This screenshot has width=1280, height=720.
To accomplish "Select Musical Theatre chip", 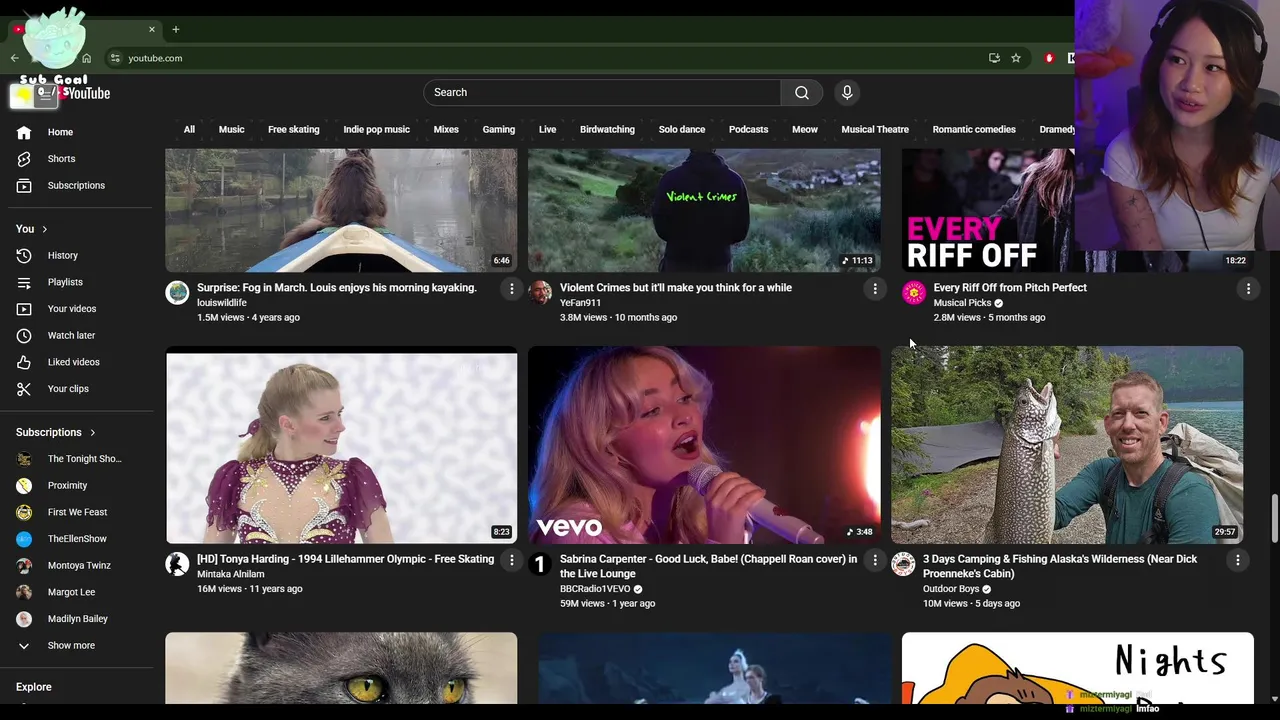I will (x=875, y=129).
